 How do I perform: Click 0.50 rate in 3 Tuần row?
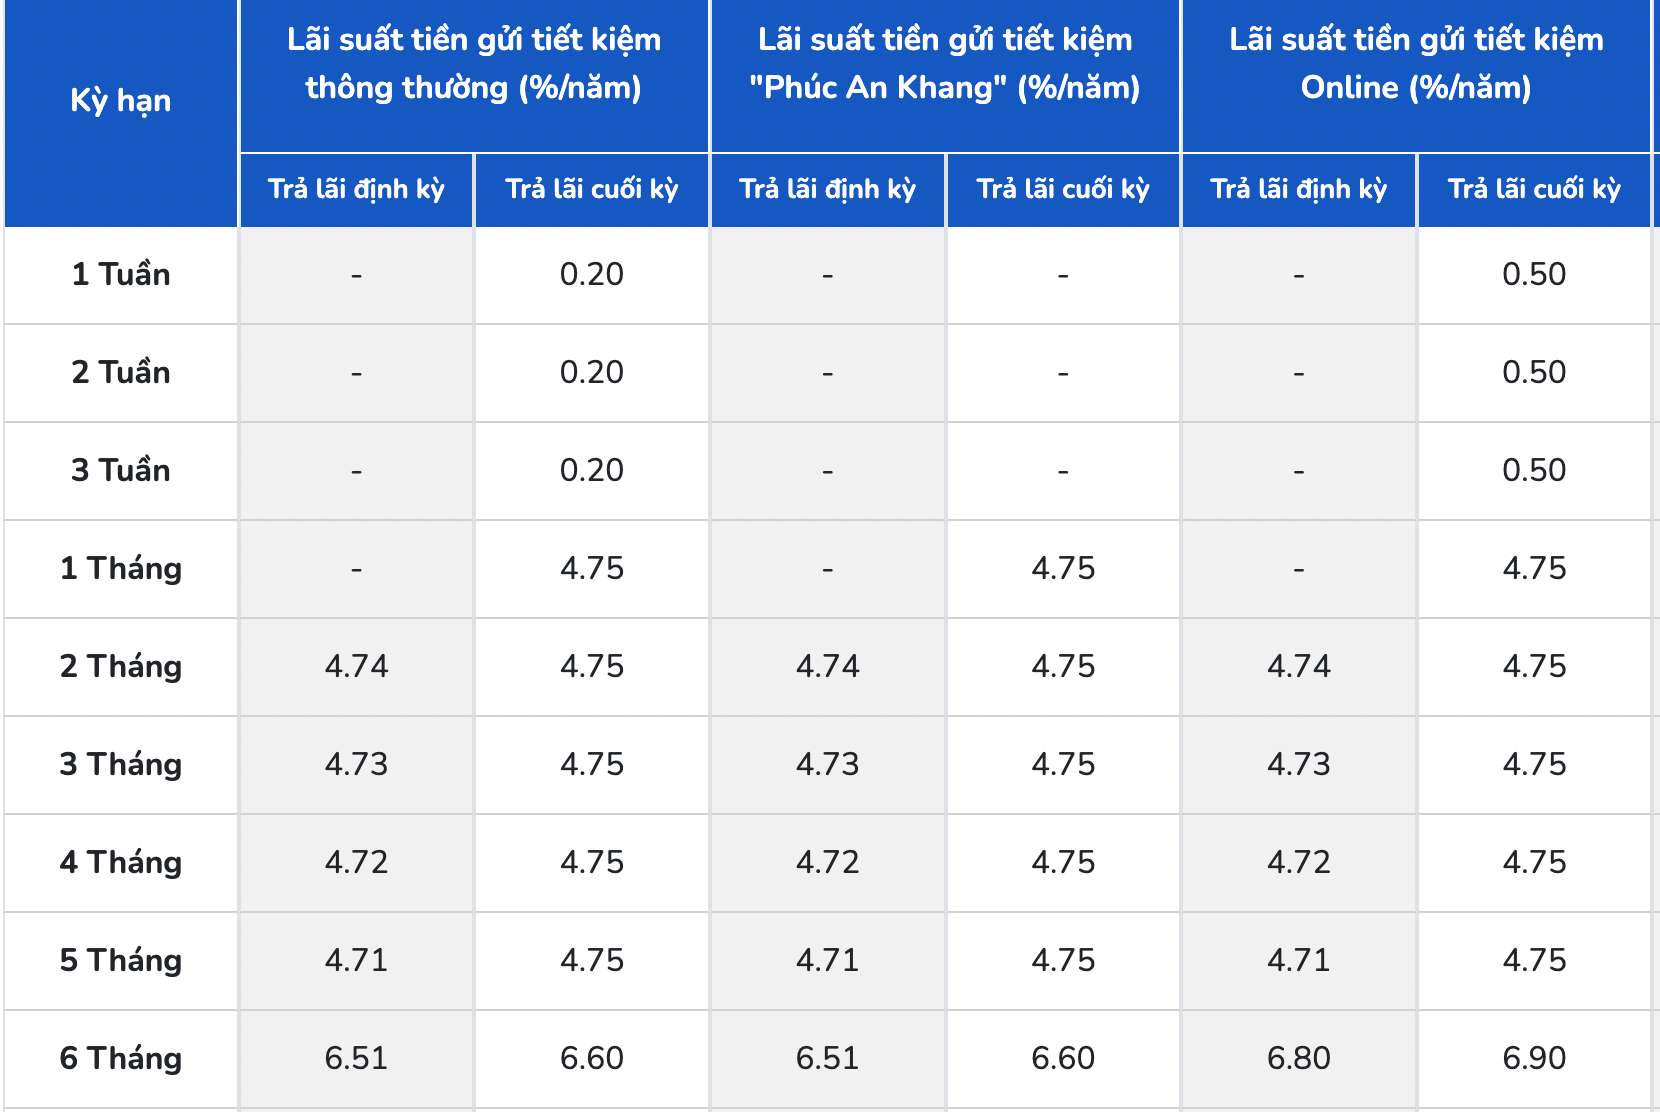coord(1534,471)
